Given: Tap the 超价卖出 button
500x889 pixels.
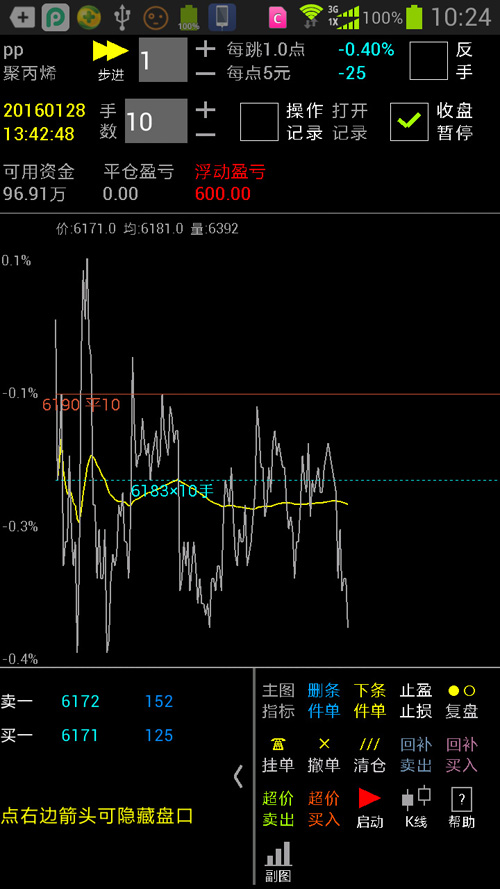Looking at the screenshot, I should point(278,809).
